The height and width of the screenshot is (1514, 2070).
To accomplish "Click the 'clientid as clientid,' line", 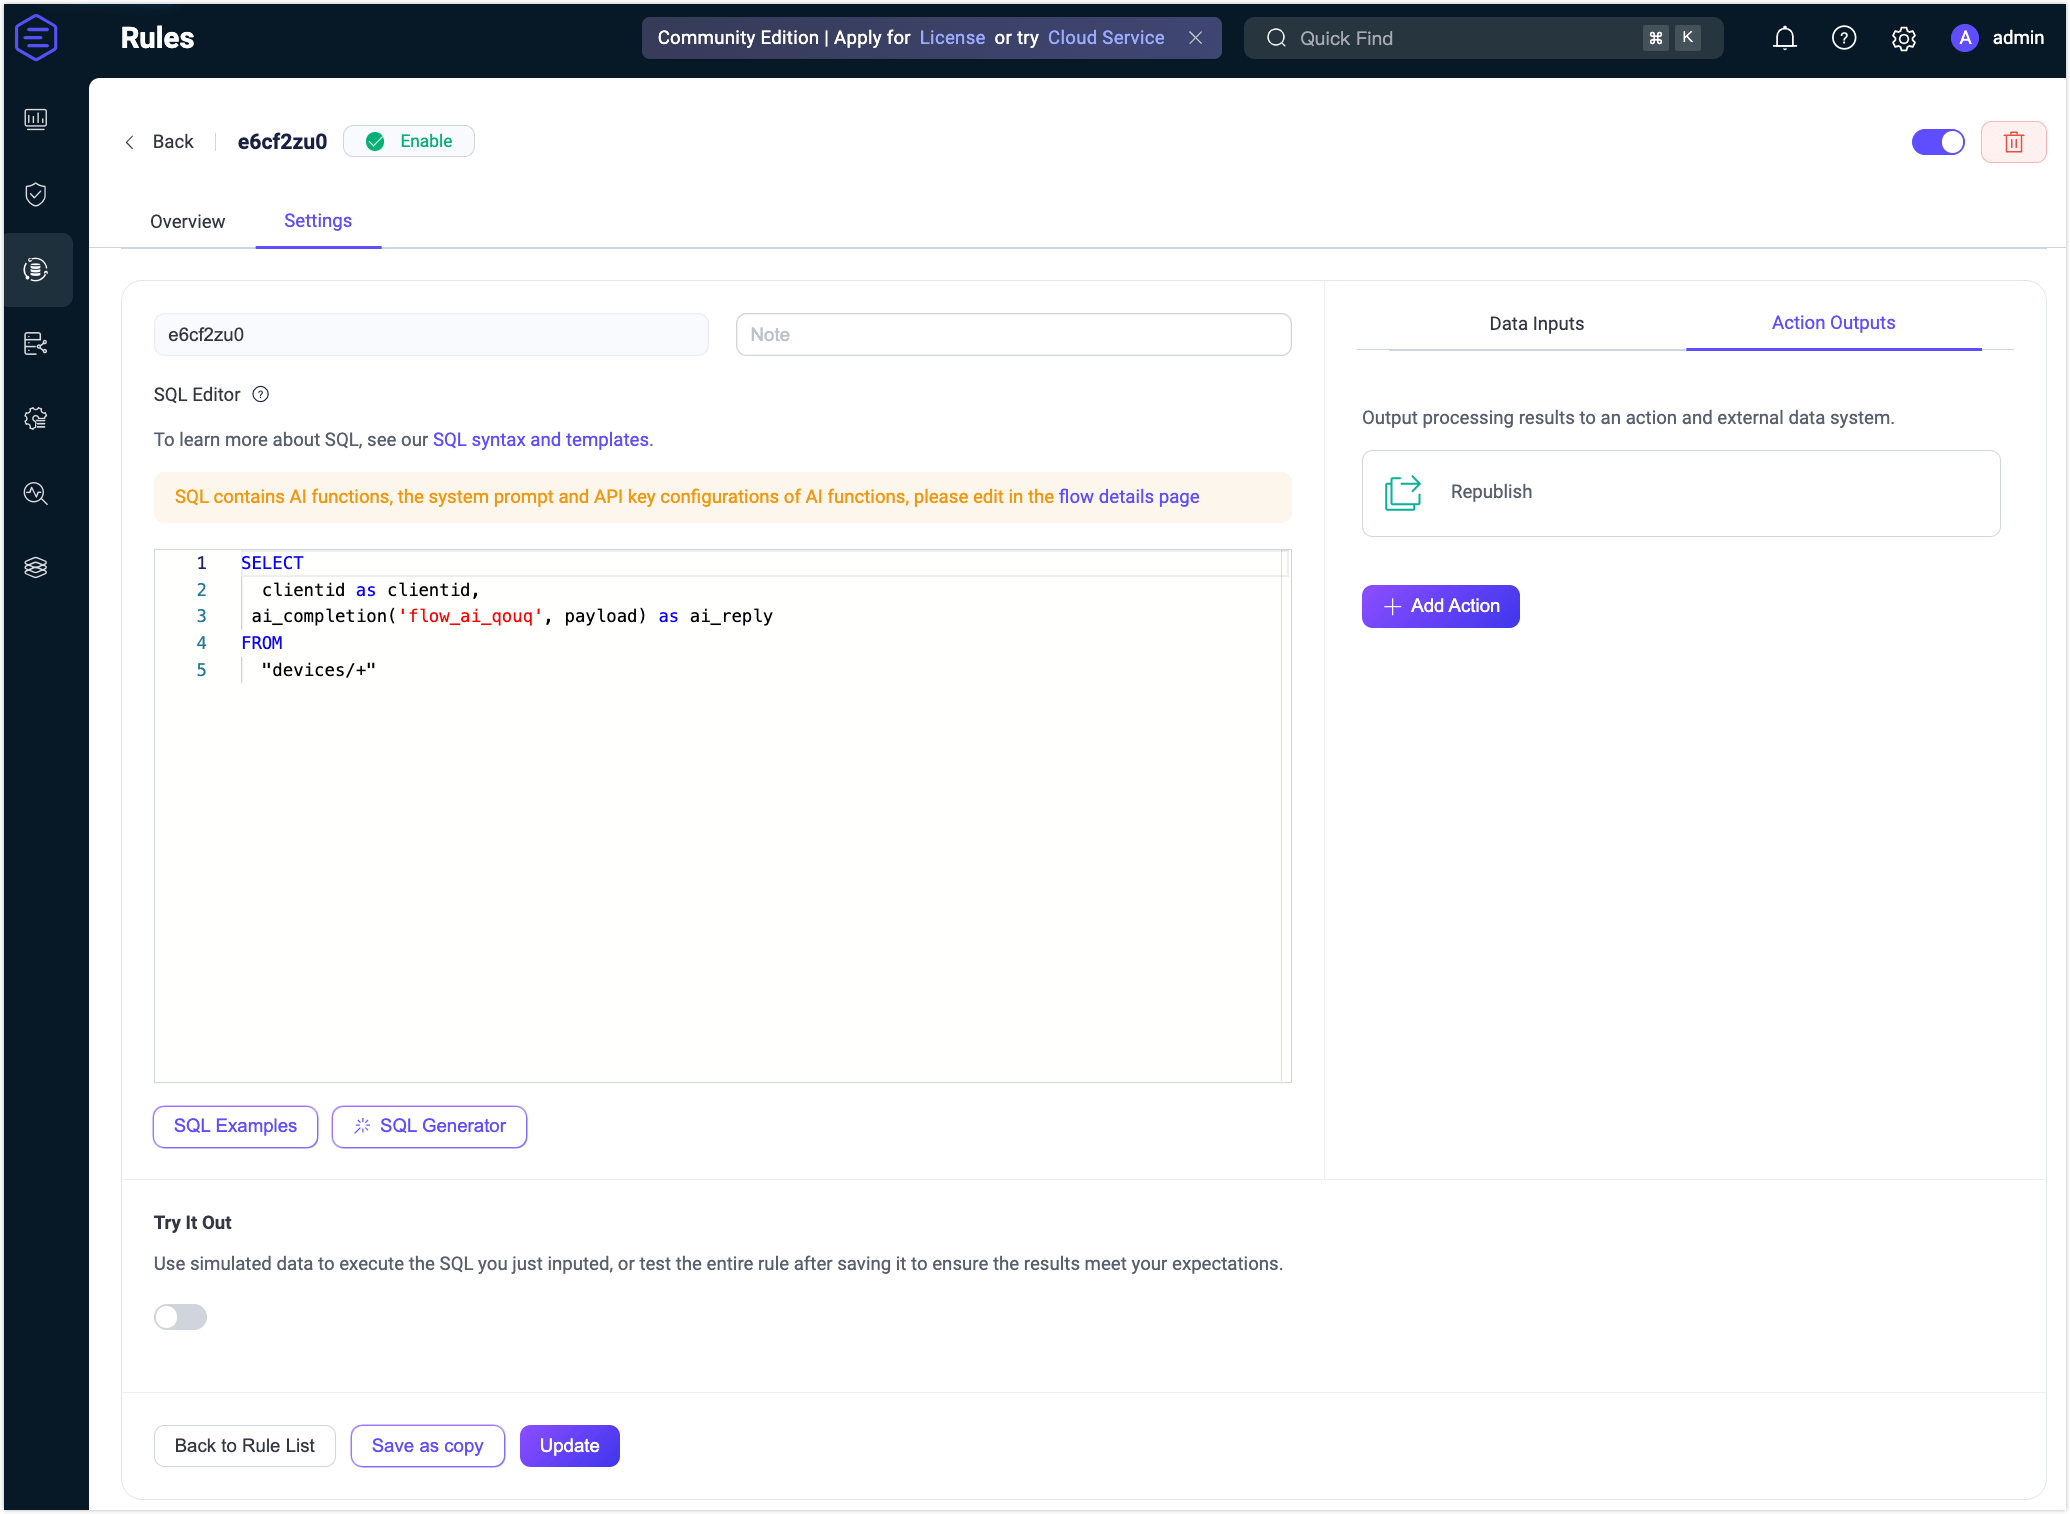I will [371, 590].
